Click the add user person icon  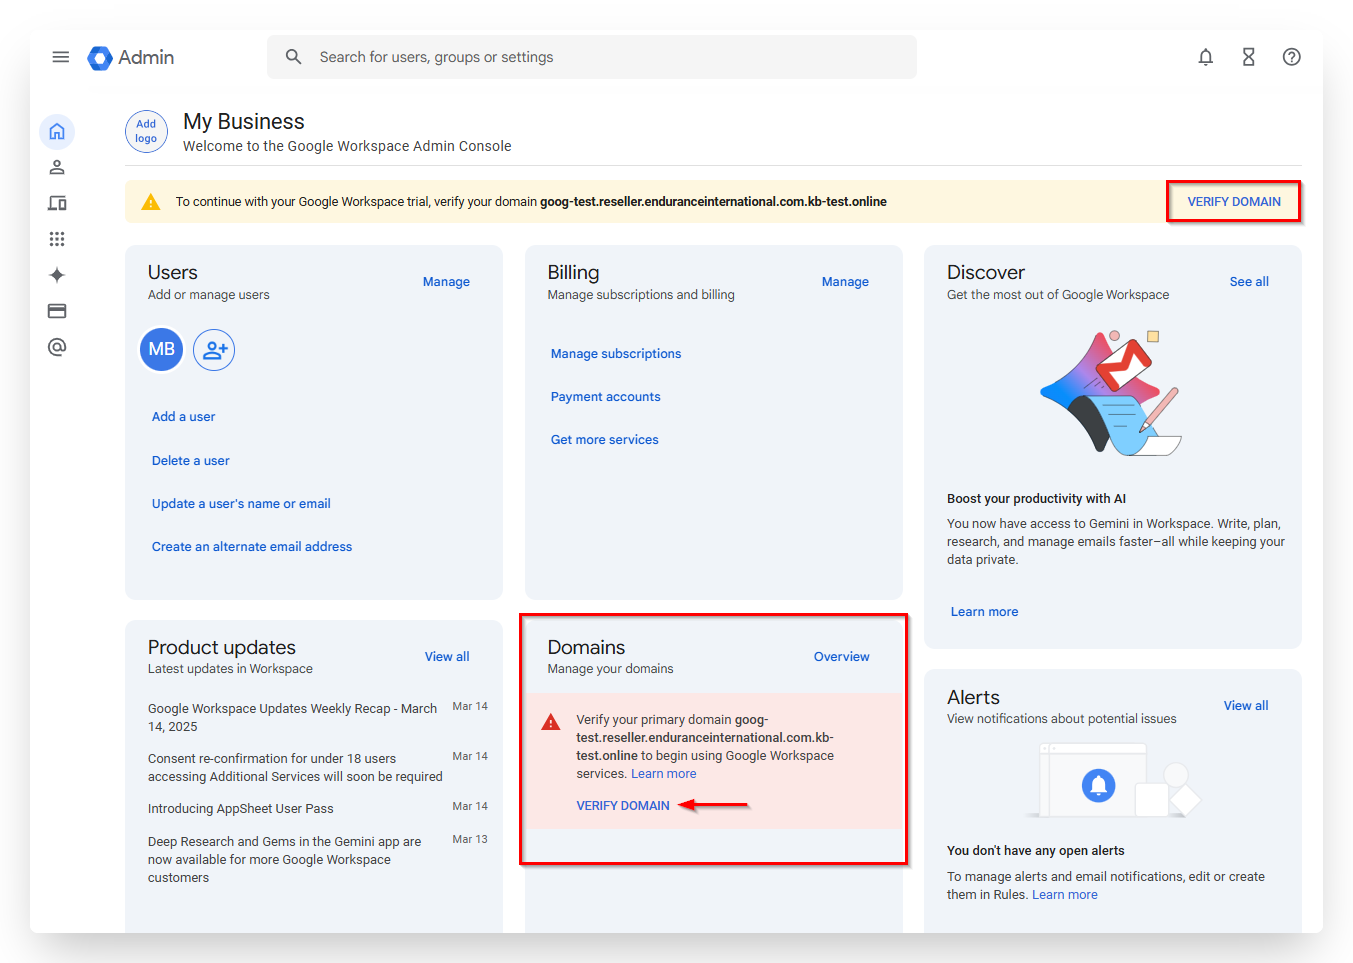coord(214,350)
